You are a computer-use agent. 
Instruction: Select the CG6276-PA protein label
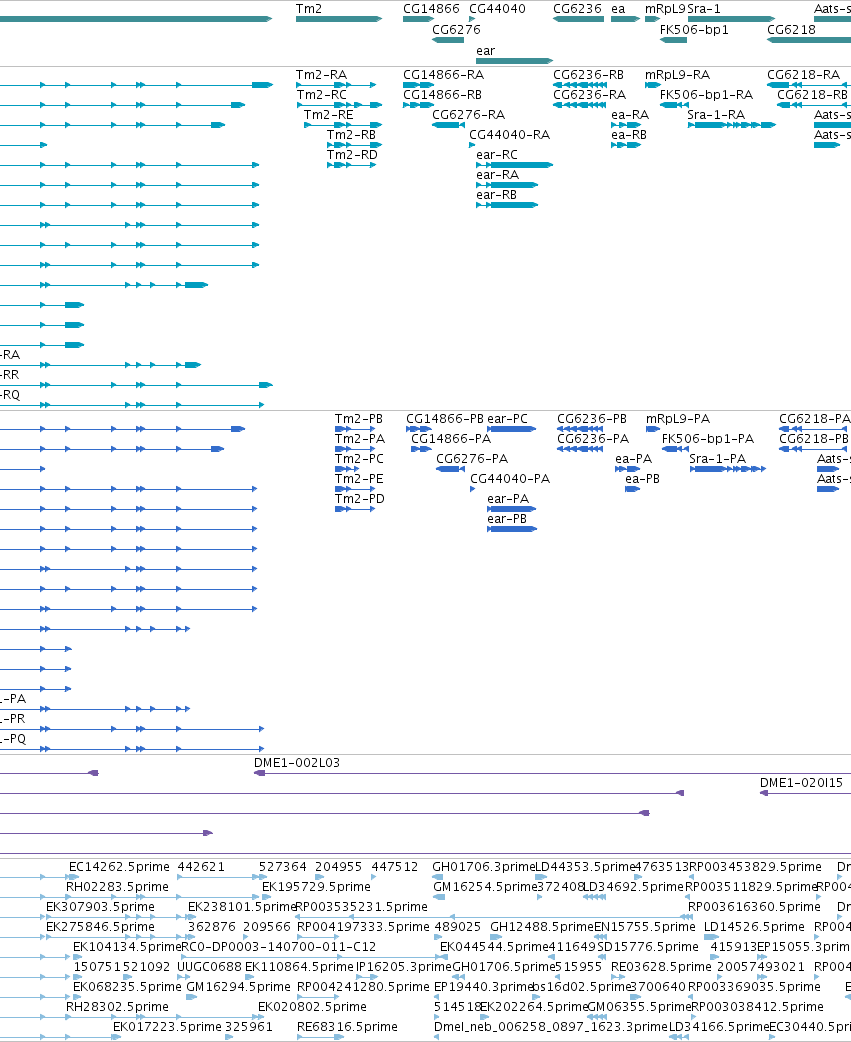click(x=472, y=459)
